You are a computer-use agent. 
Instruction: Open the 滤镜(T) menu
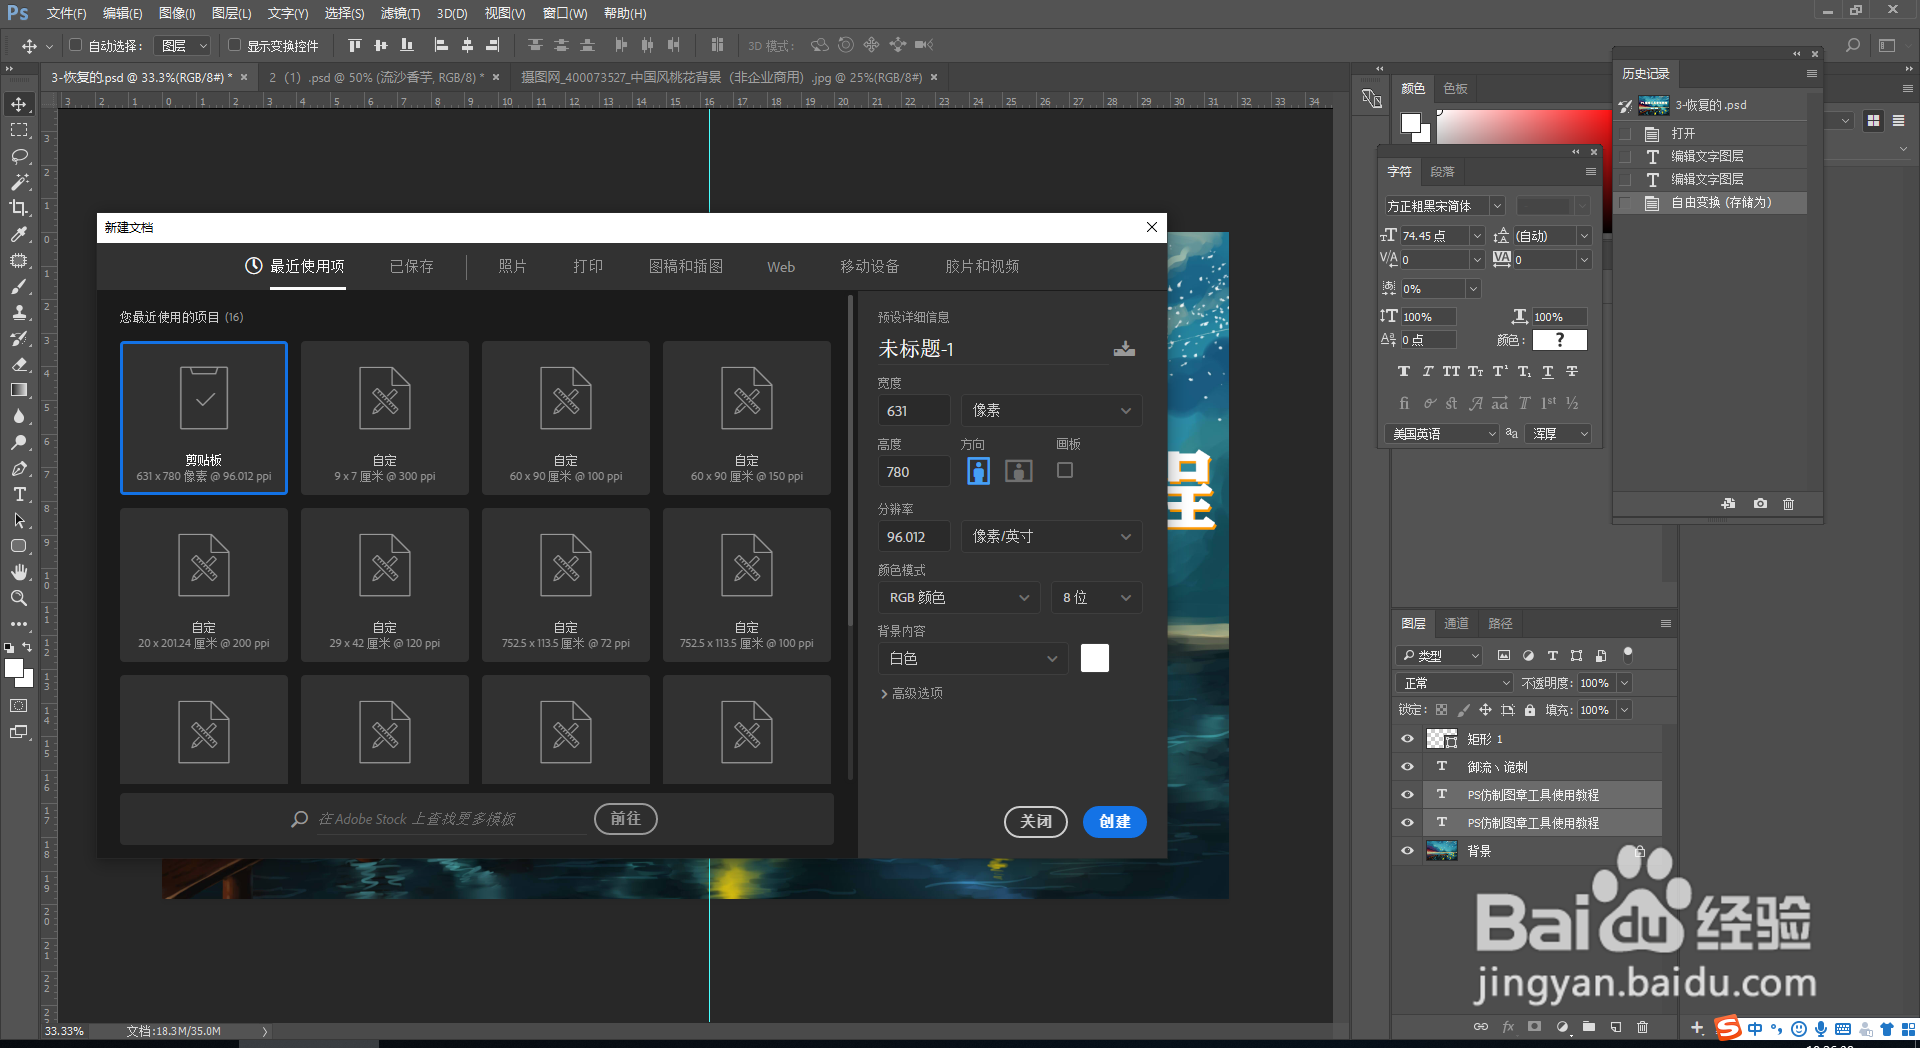400,13
